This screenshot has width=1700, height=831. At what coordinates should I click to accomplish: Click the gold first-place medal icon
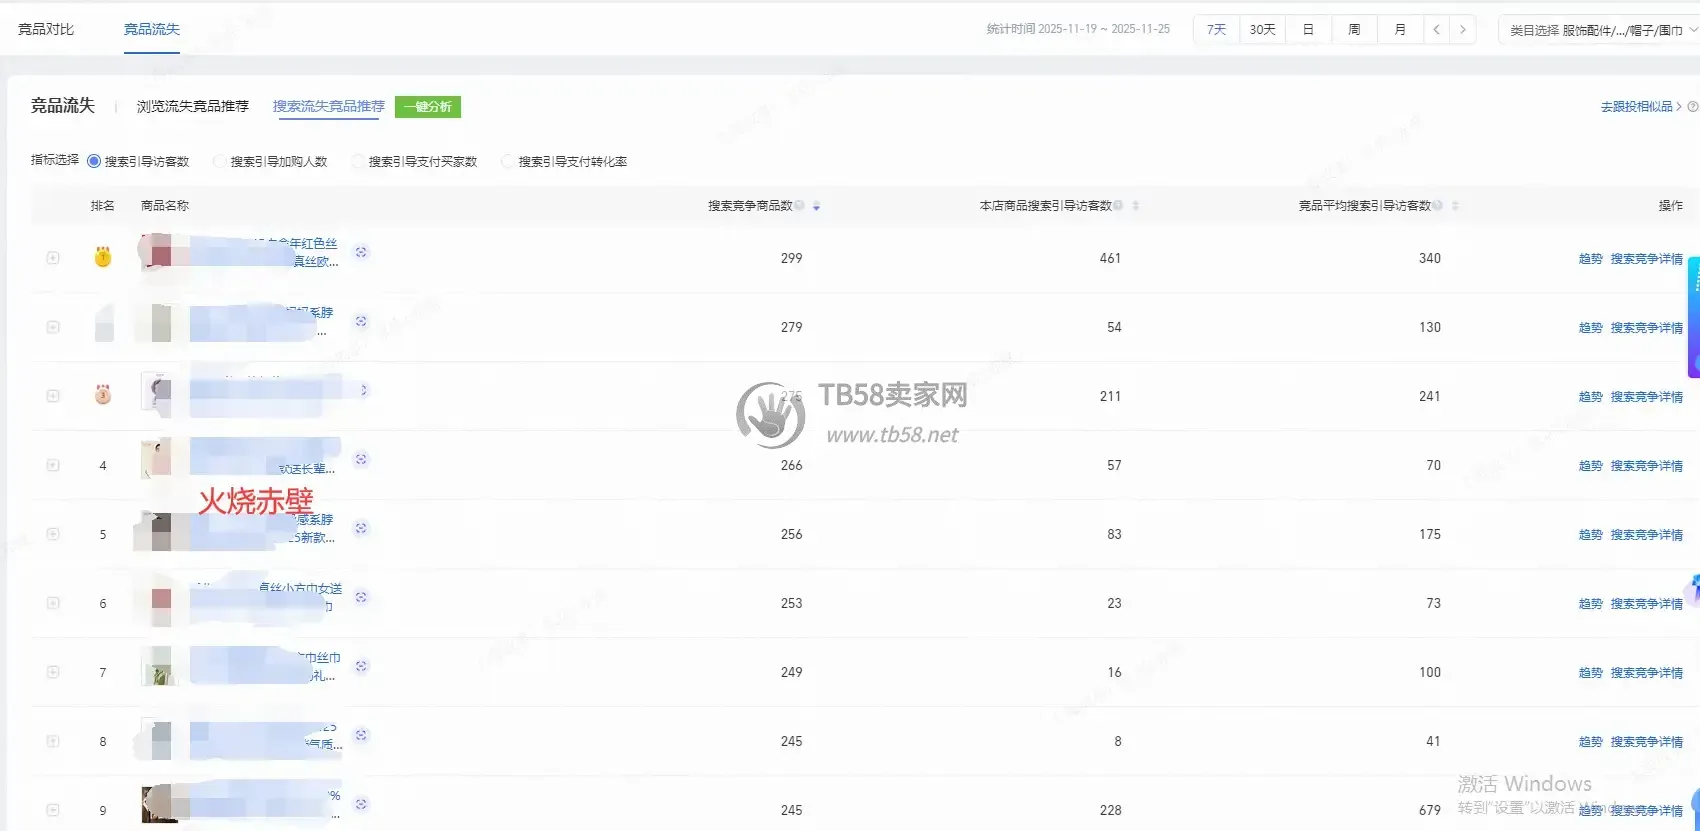pos(103,257)
